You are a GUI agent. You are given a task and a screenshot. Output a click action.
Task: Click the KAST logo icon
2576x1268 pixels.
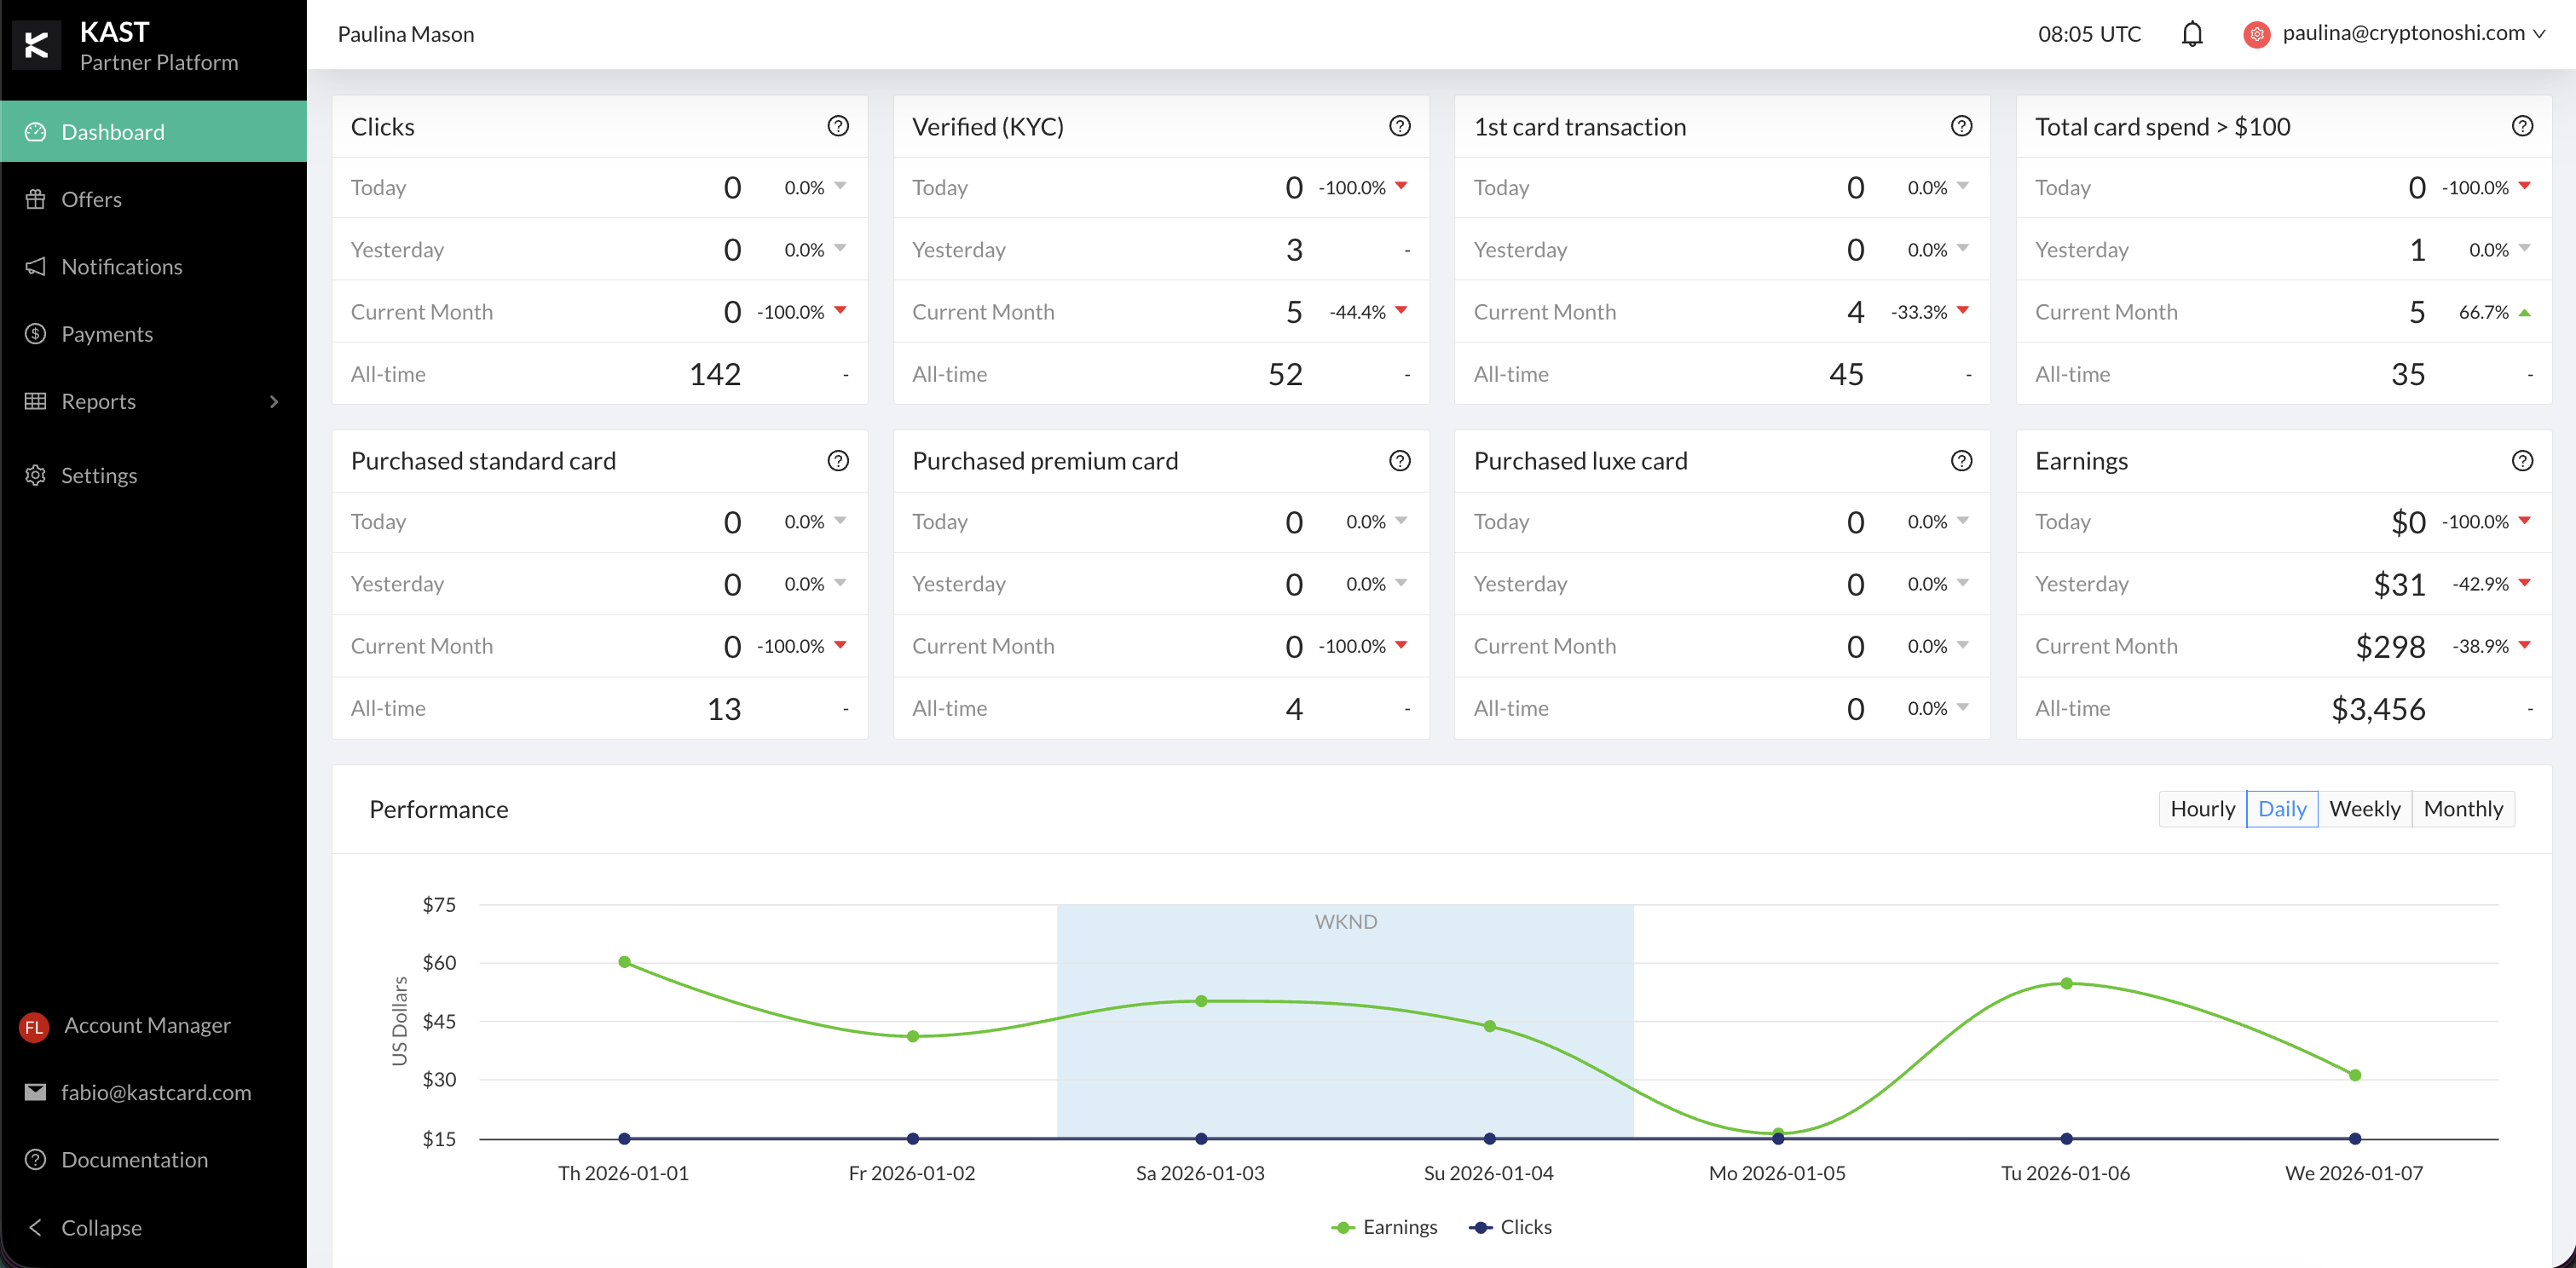point(37,45)
